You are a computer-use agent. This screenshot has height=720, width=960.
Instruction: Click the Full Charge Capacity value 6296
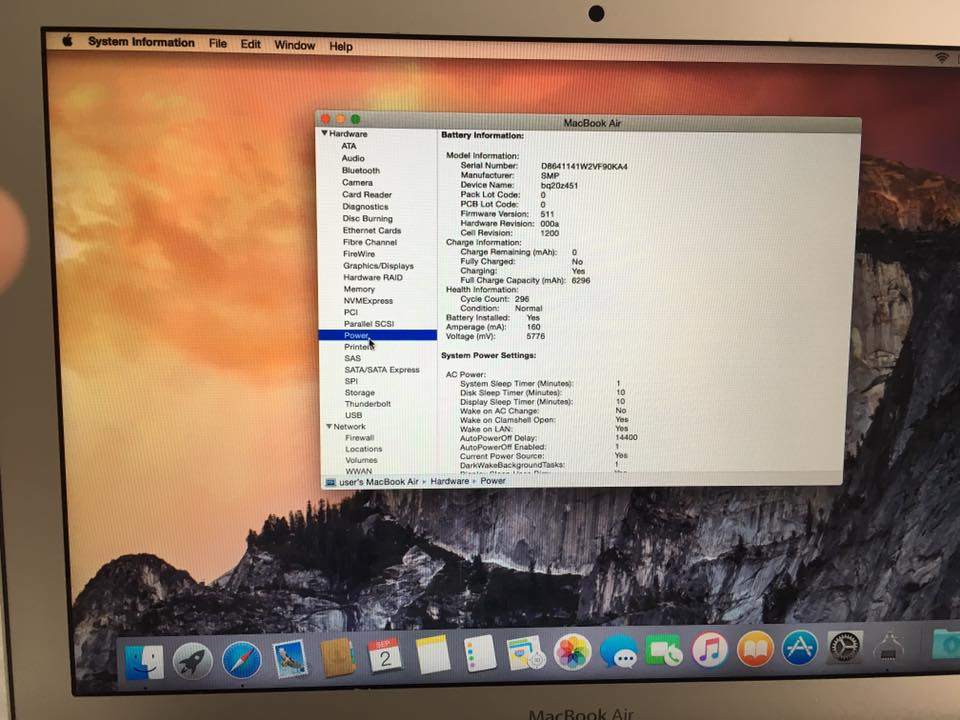(581, 280)
